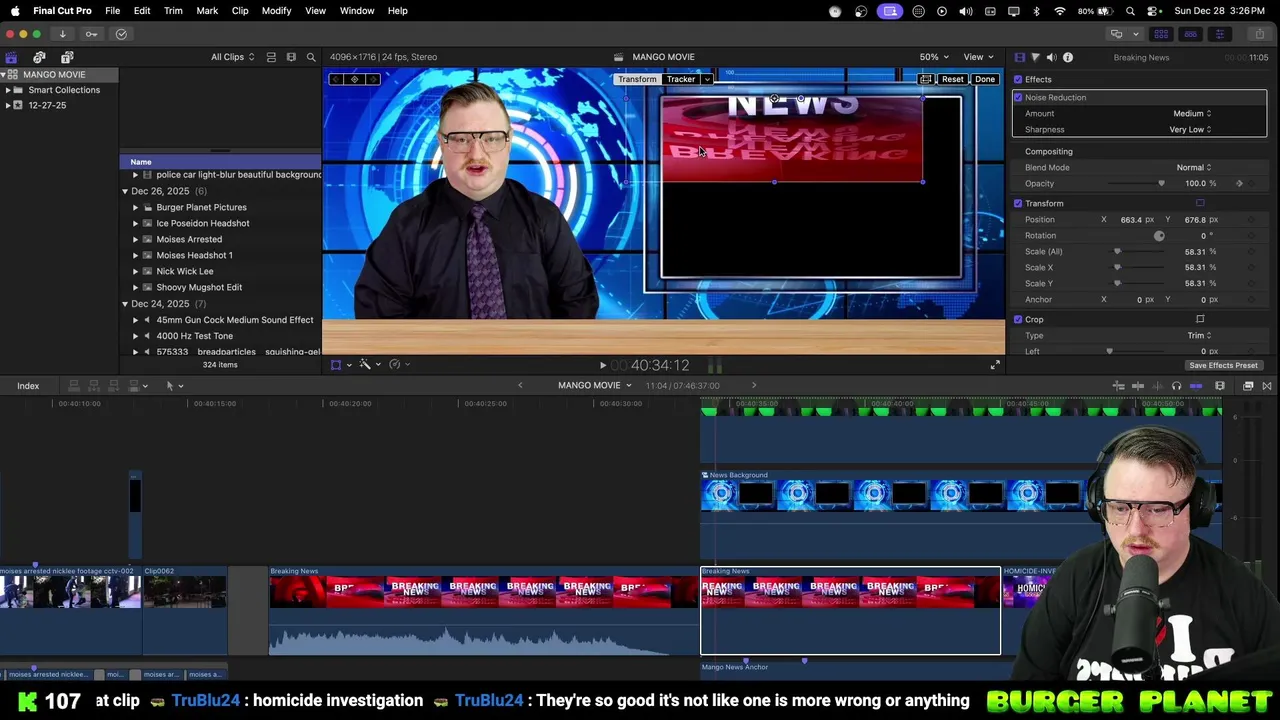Toggle Transform onscreen controls icon in inspector
Viewport: 1280px width, 720px height.
1200,203
